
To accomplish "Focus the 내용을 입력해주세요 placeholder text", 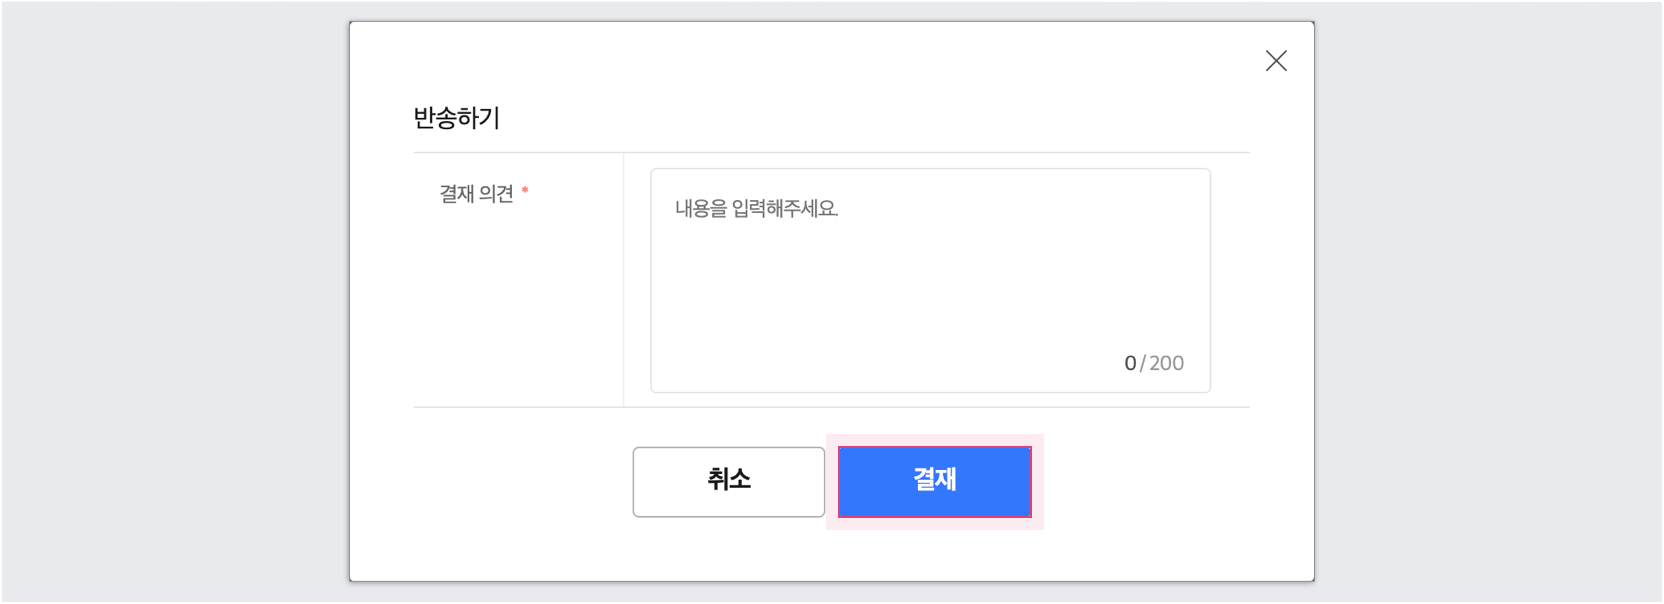I will [x=756, y=209].
